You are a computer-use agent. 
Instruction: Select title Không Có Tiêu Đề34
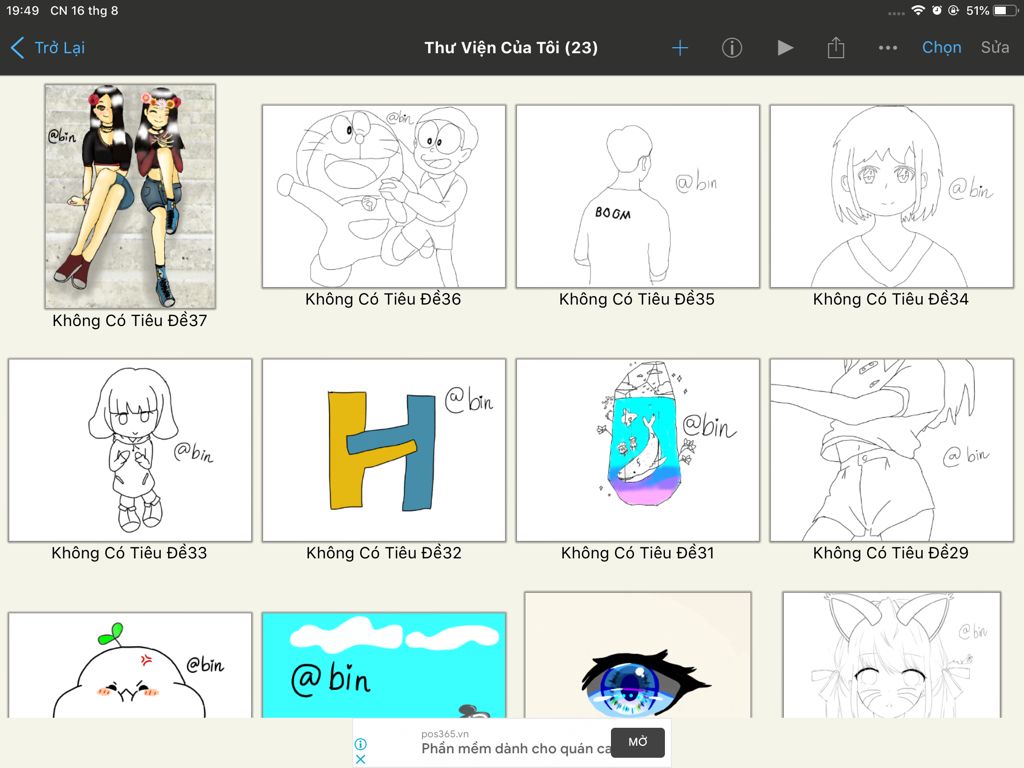[x=891, y=299]
